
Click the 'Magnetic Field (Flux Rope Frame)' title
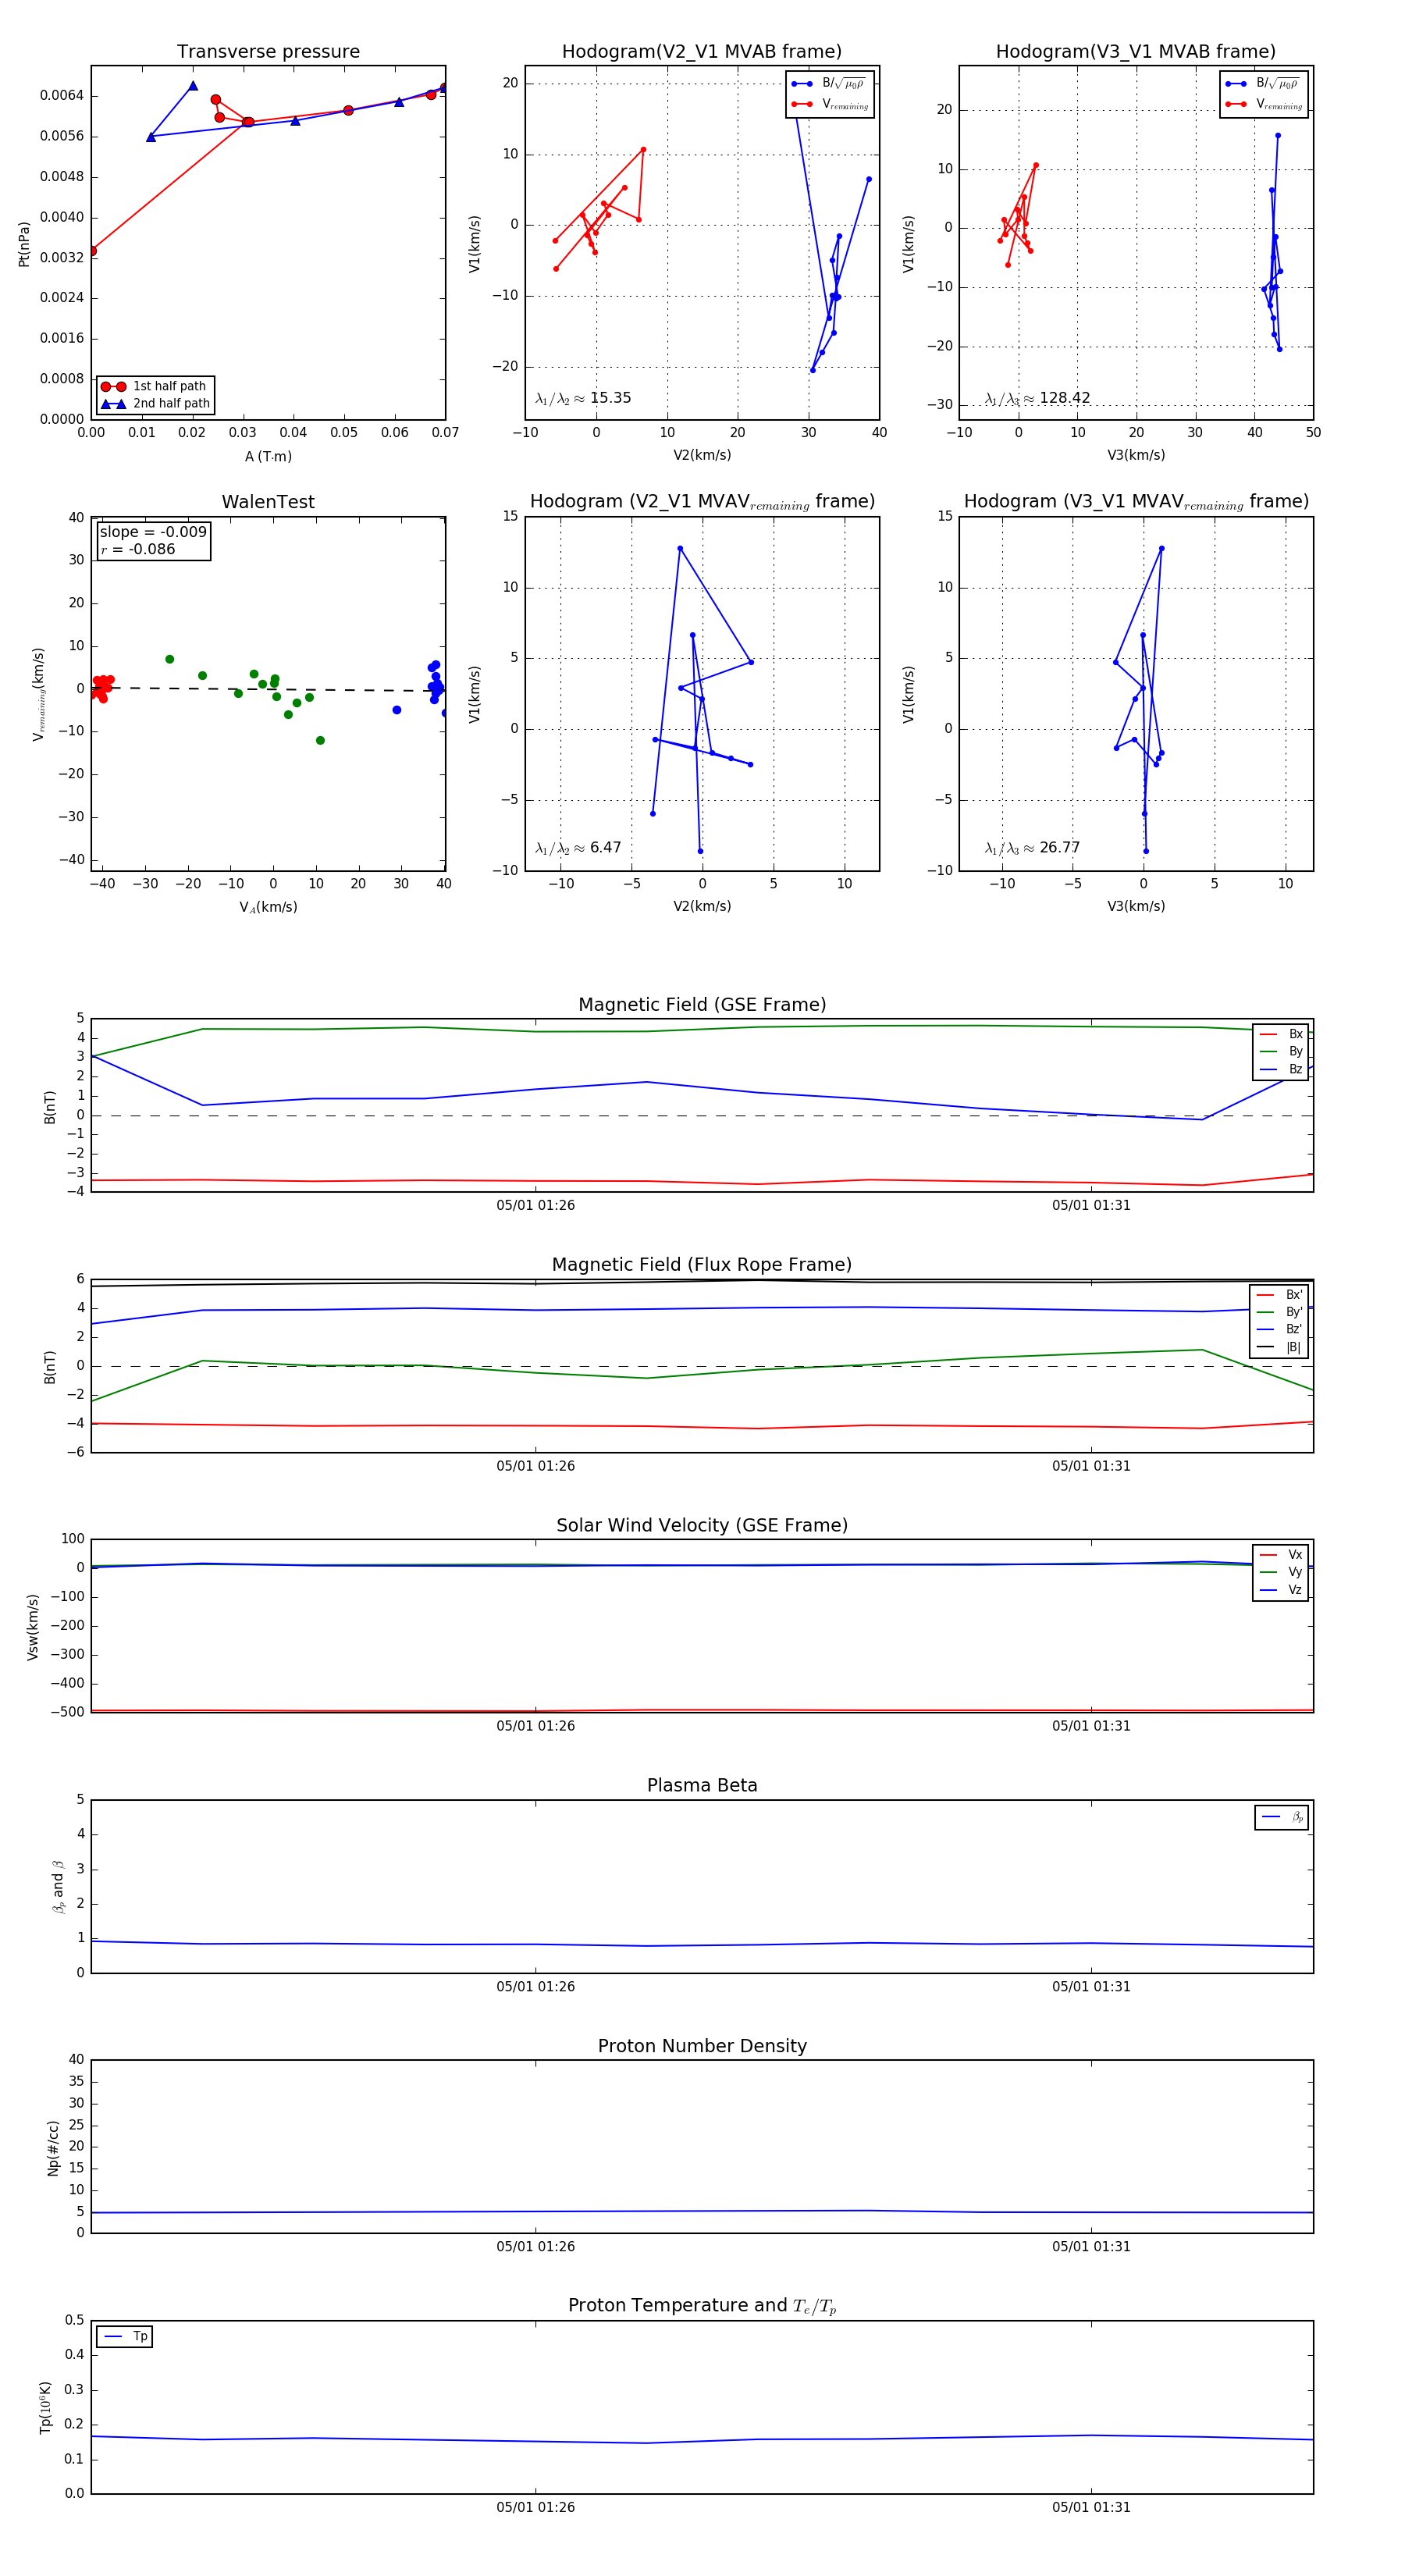pos(702,1265)
